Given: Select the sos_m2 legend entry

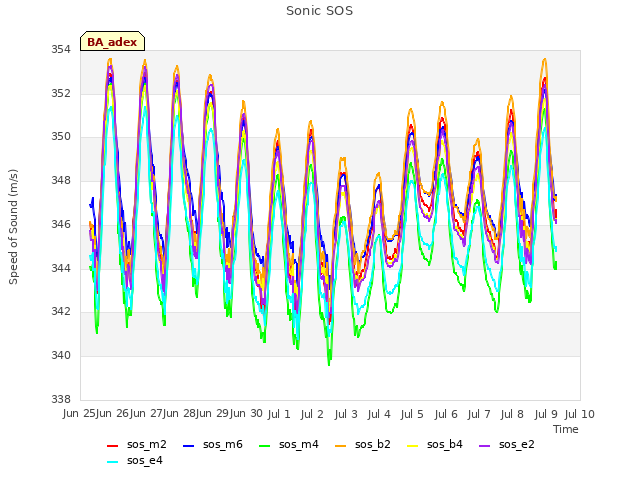Looking at the screenshot, I should [x=136, y=444].
